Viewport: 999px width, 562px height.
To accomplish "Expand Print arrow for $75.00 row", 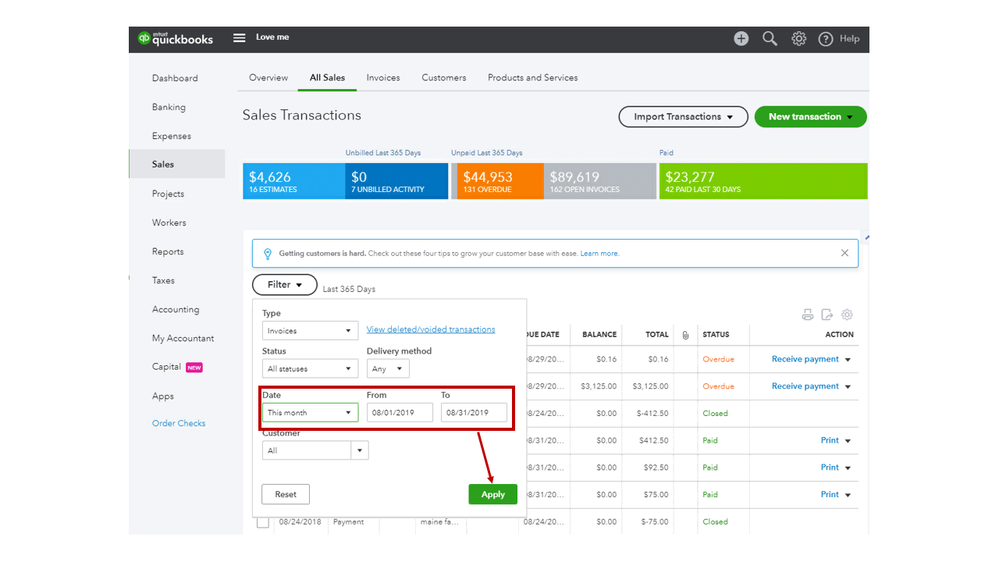I will (848, 495).
